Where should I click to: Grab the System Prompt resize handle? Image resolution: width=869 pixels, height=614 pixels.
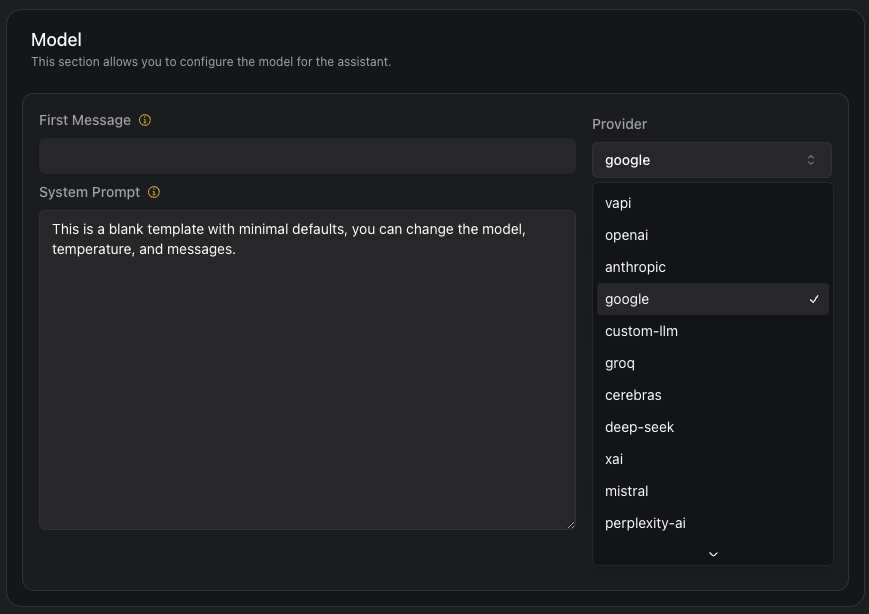[570, 524]
